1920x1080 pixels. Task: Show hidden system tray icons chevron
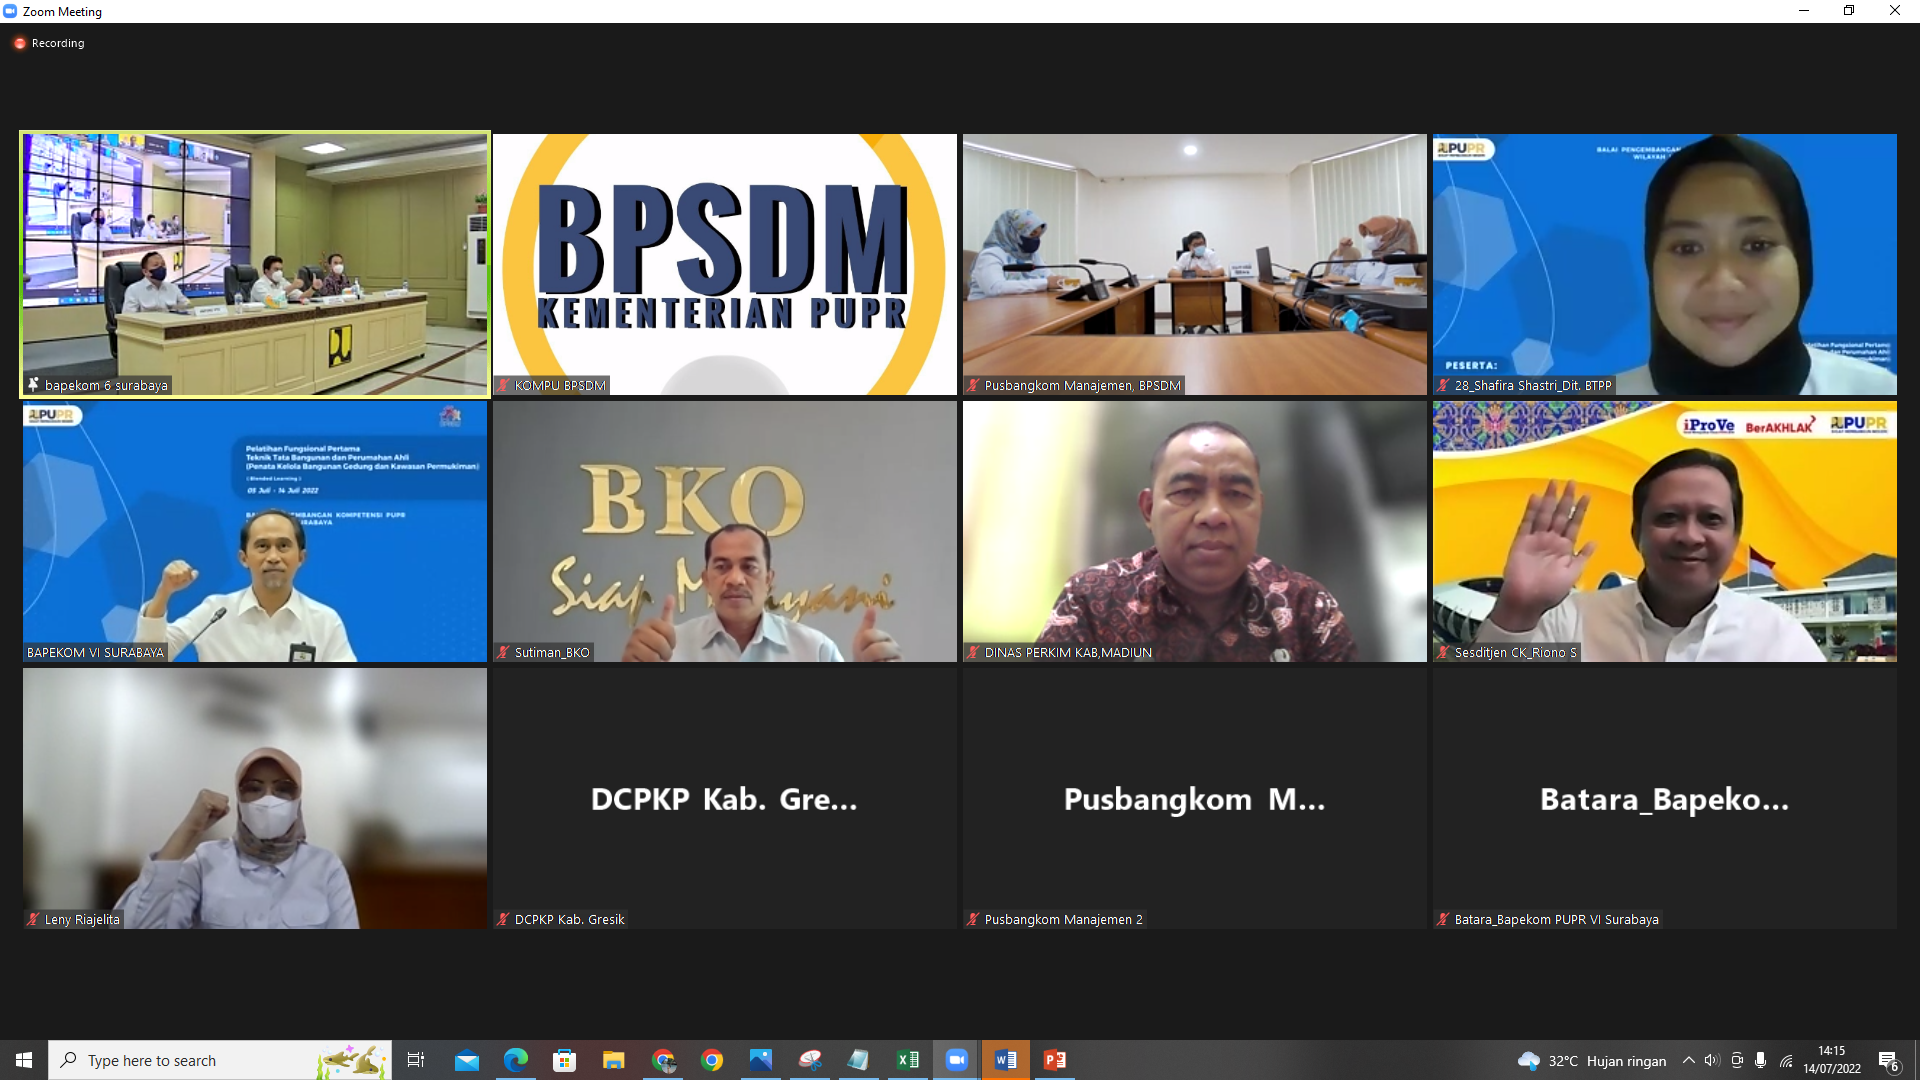[1688, 1060]
